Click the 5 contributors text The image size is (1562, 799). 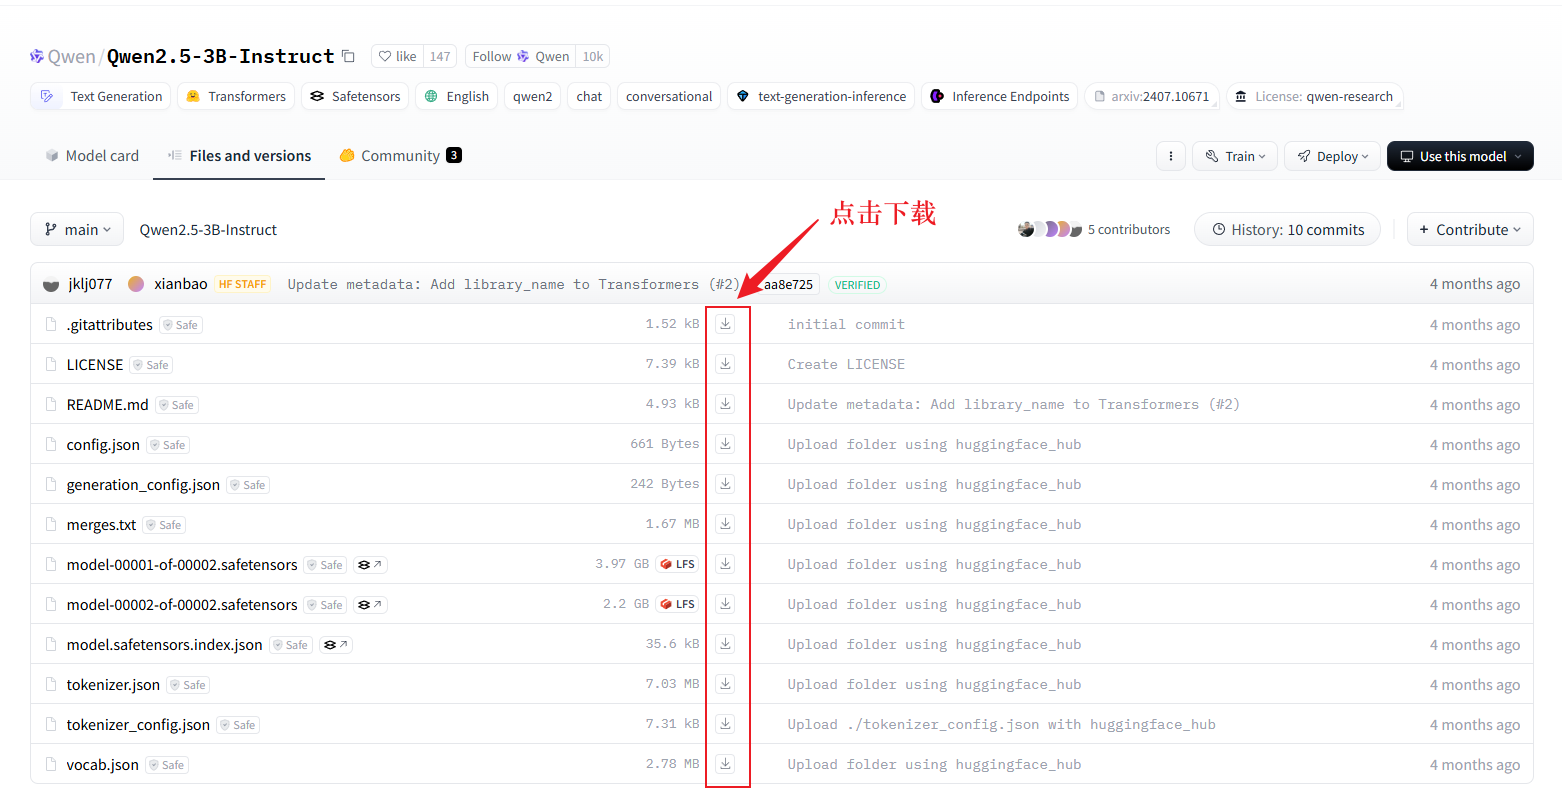click(x=1129, y=229)
